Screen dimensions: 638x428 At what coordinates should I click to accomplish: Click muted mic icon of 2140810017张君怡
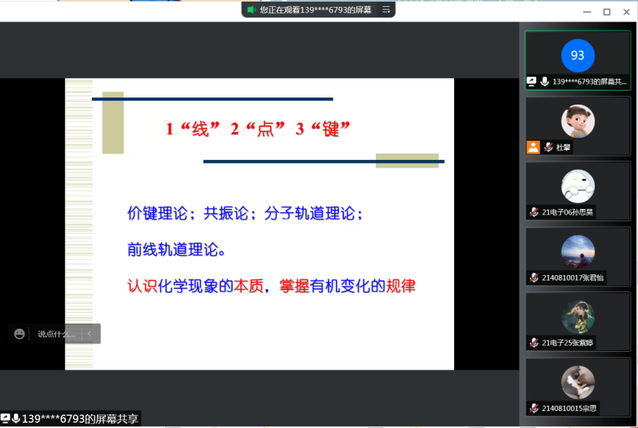click(x=534, y=277)
